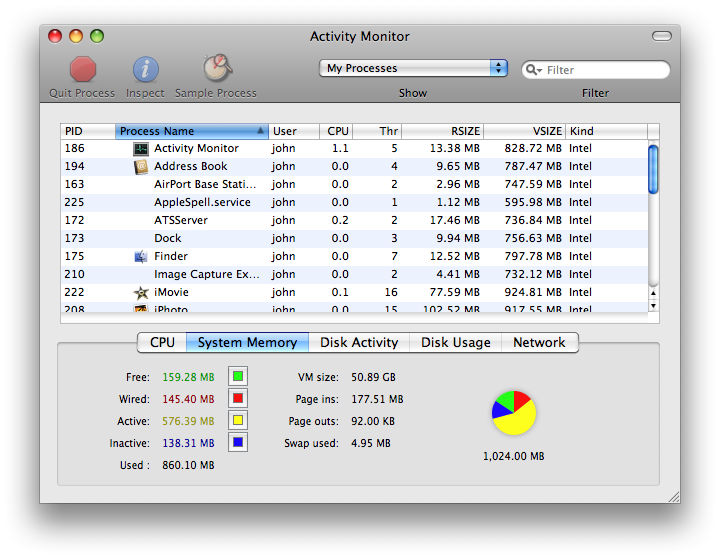Screen dimensions: 720x558
Task: Click the Finder process name
Action: (x=171, y=256)
